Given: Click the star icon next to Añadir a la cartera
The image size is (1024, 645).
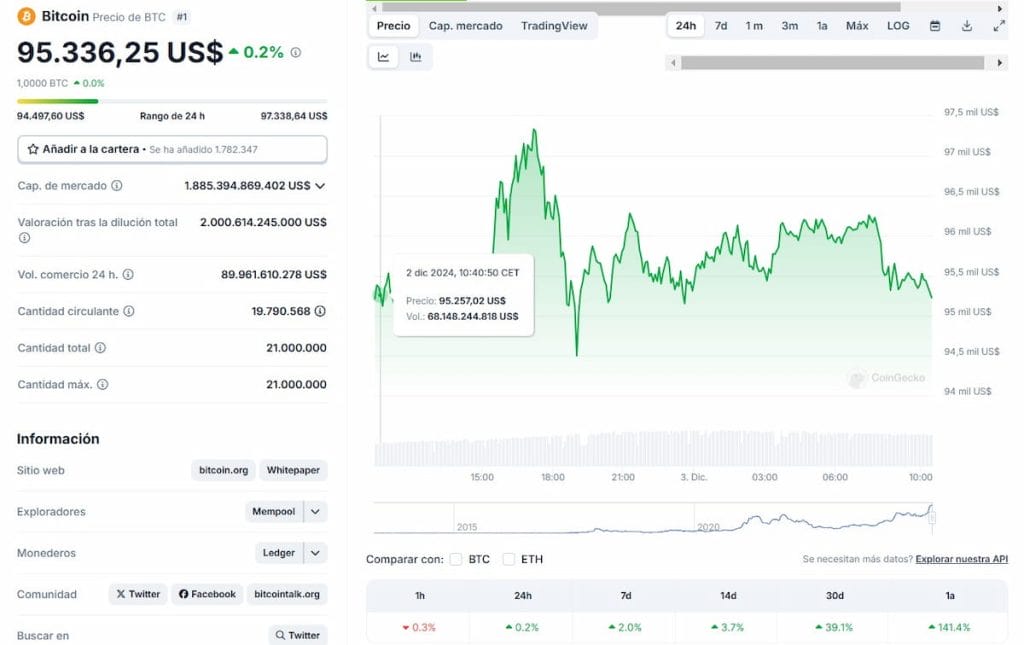Looking at the screenshot, I should [34, 148].
